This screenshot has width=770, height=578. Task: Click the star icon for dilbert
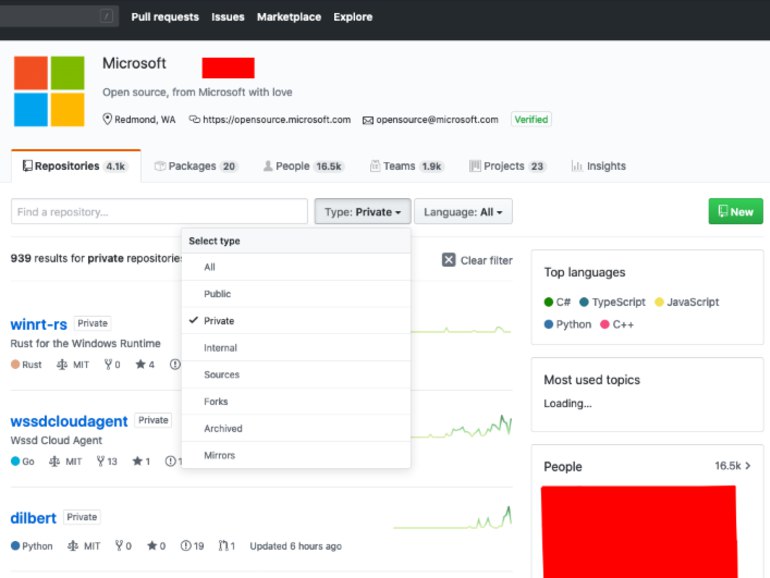tap(152, 546)
